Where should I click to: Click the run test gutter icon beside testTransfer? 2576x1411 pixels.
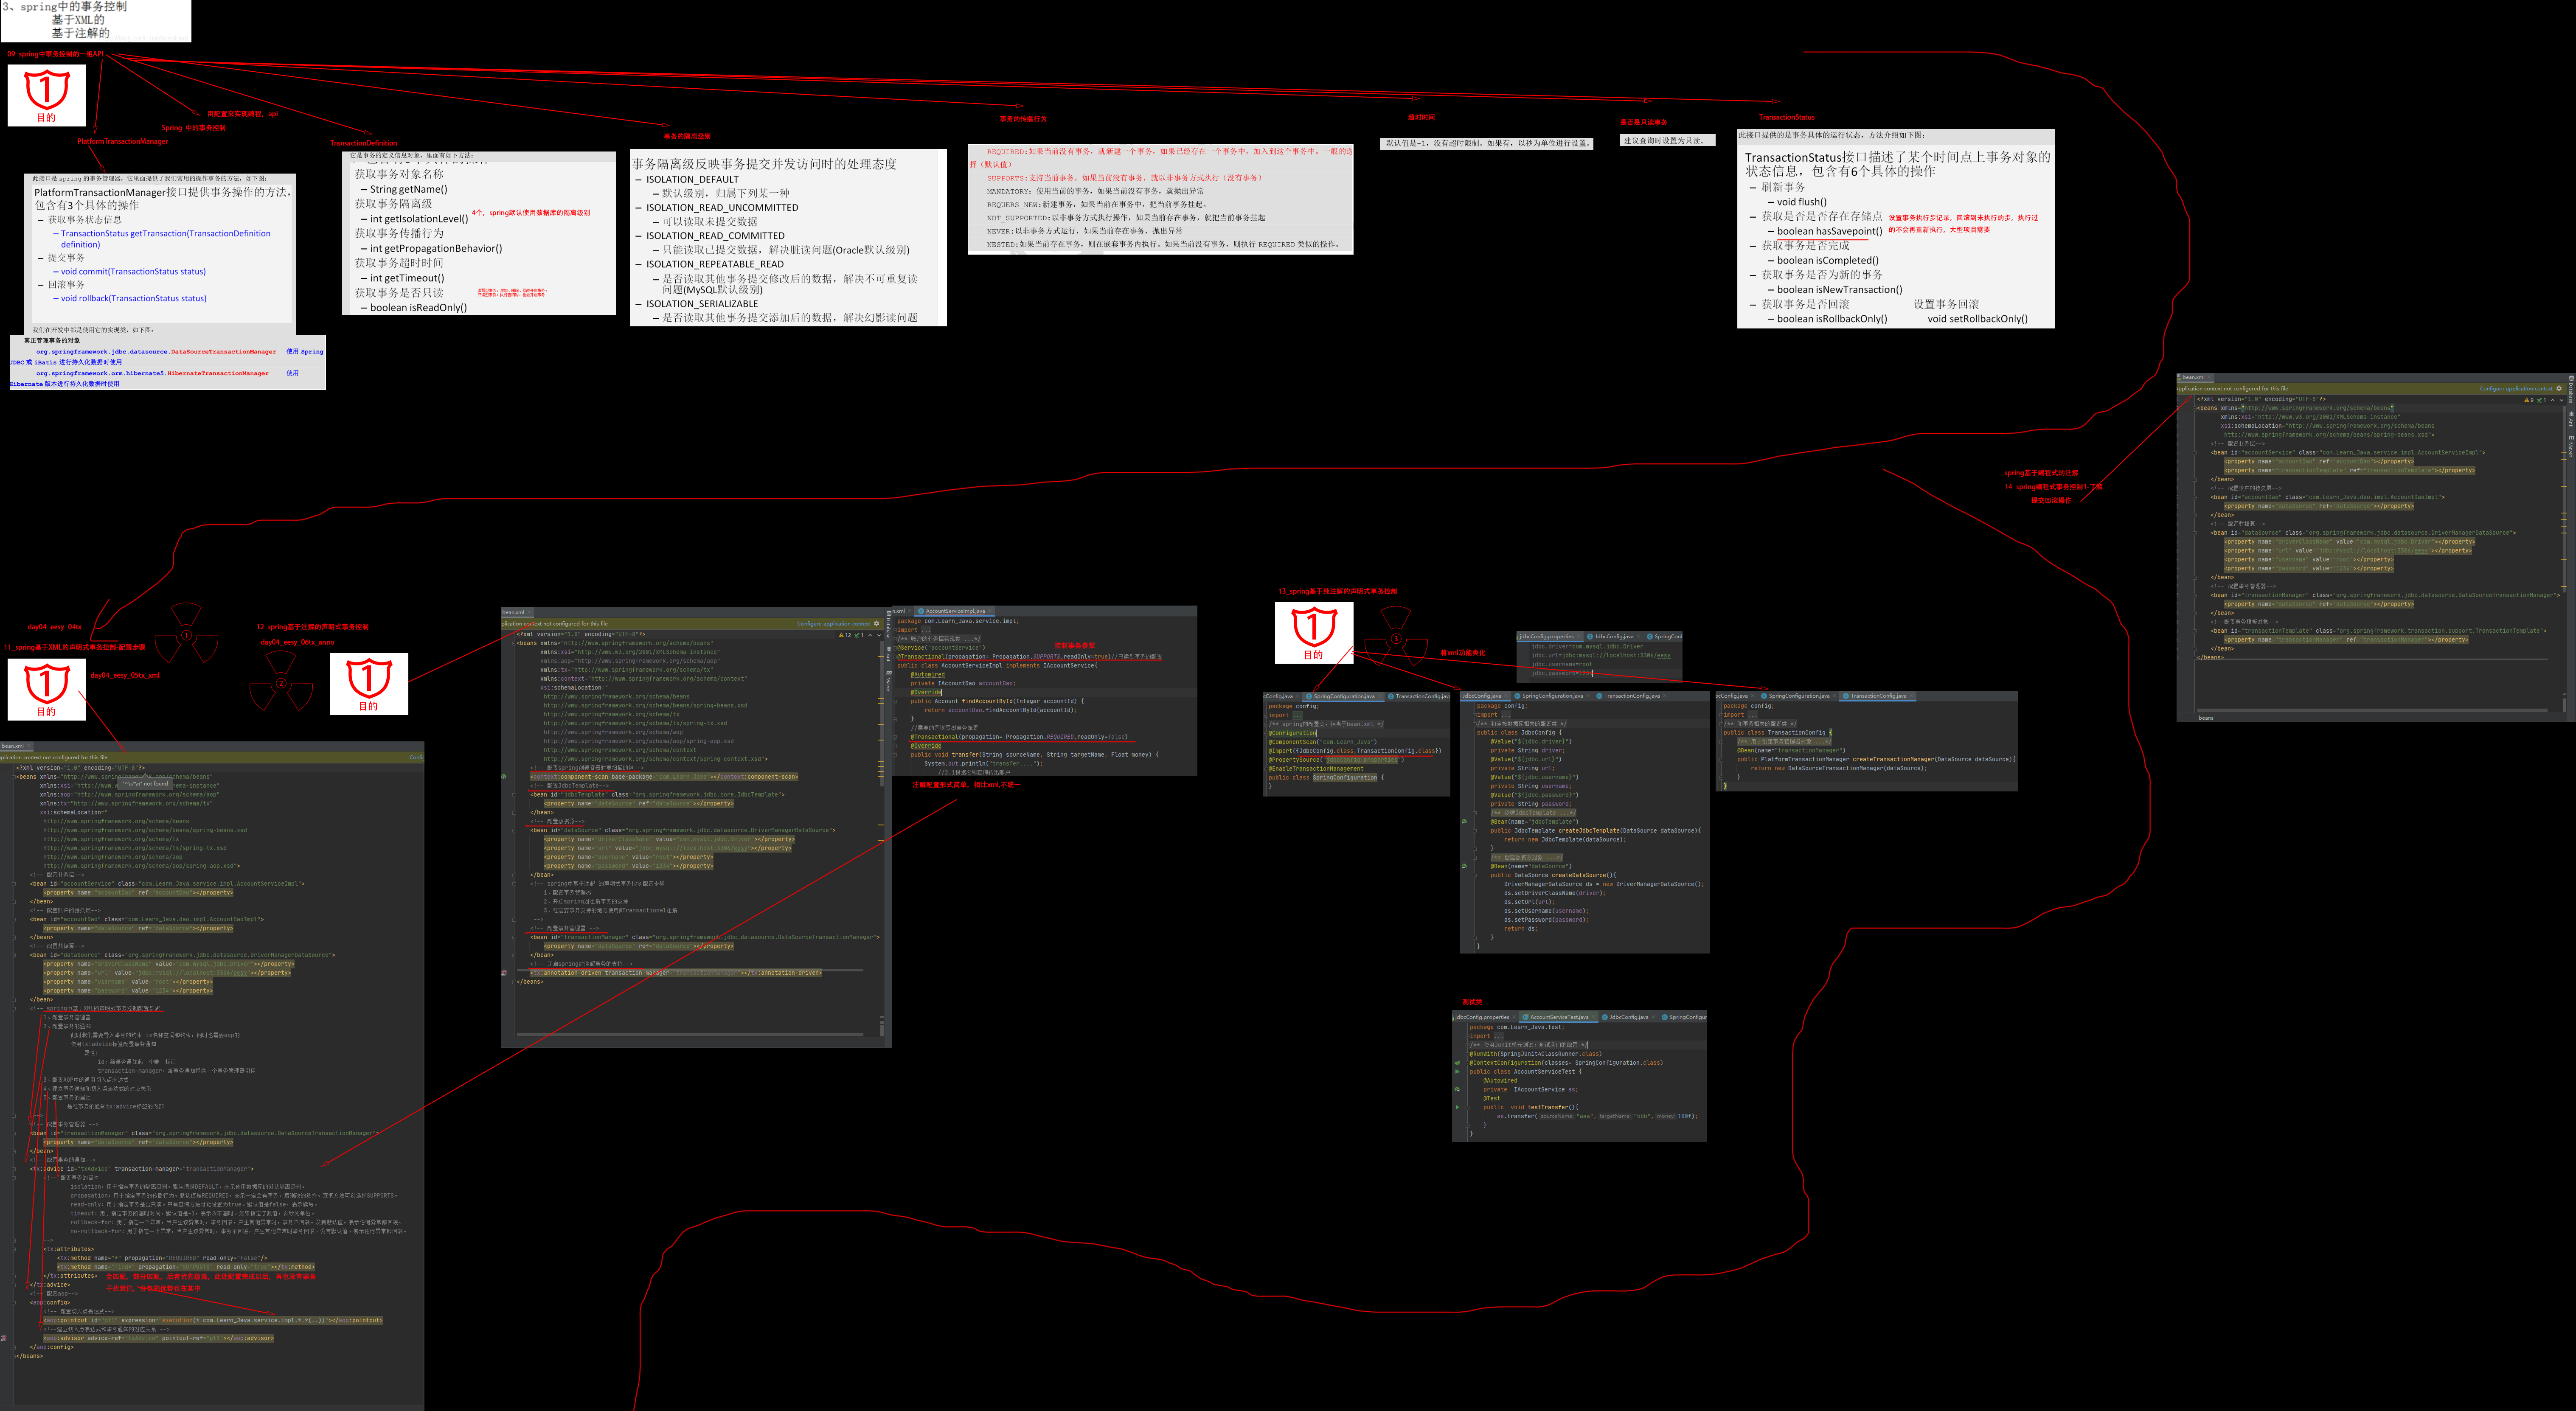1457,1107
